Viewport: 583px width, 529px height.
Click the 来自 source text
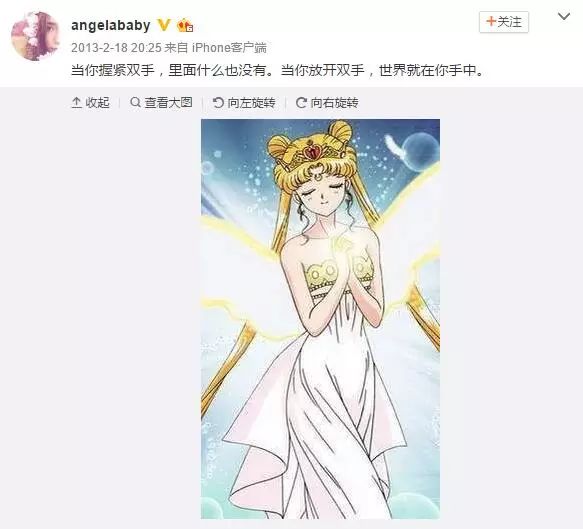coord(177,48)
